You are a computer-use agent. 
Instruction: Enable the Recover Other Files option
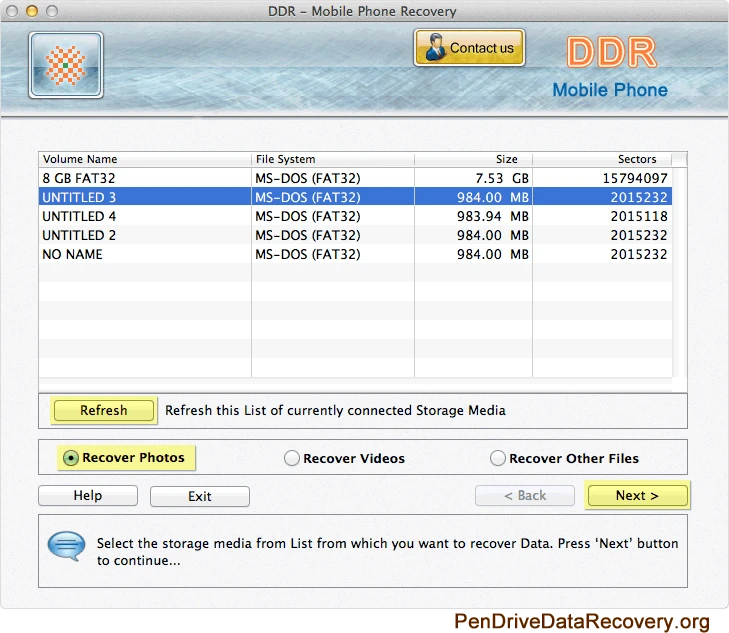point(498,459)
